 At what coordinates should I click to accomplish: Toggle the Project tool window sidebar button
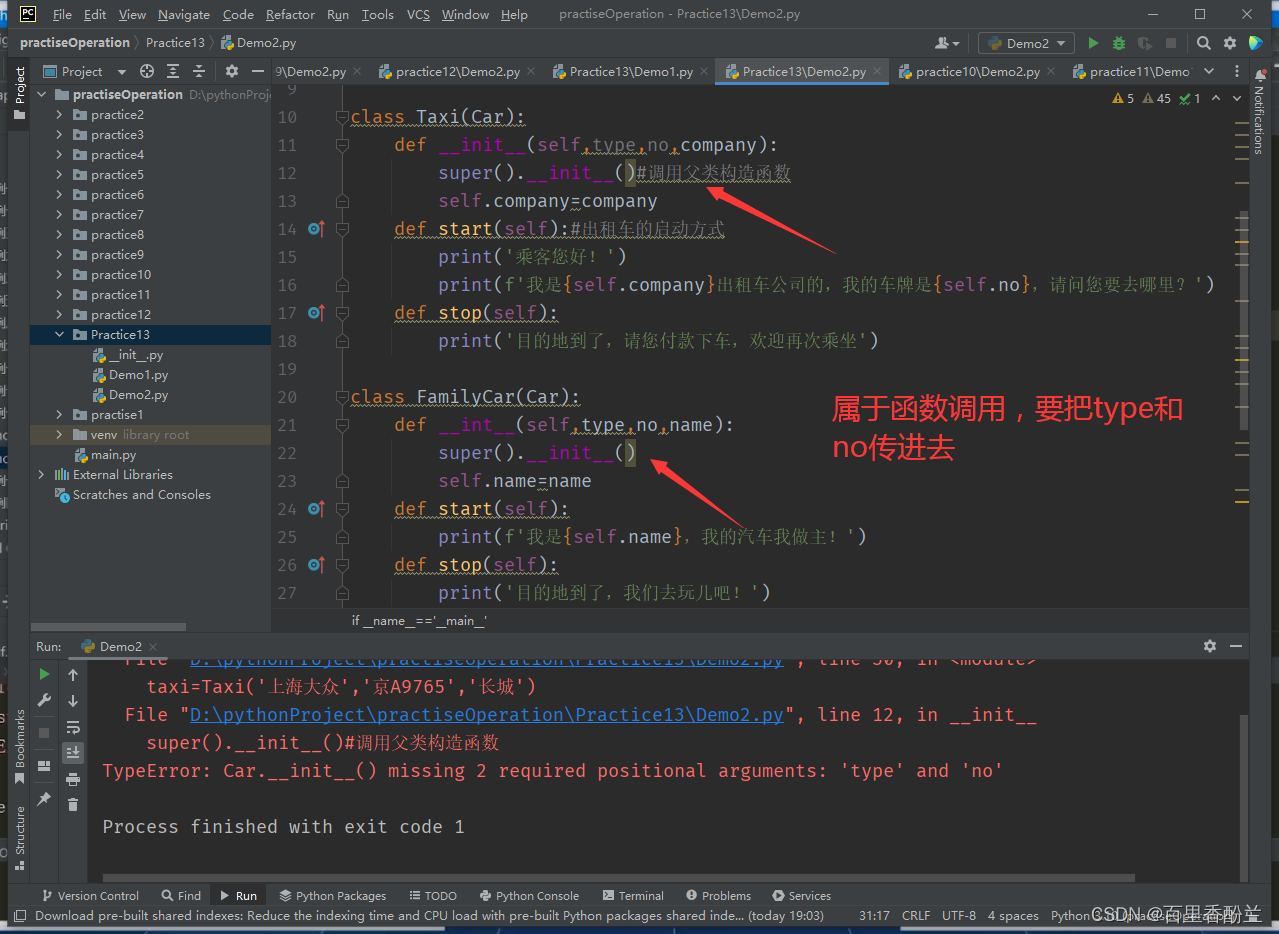pyautogui.click(x=19, y=94)
